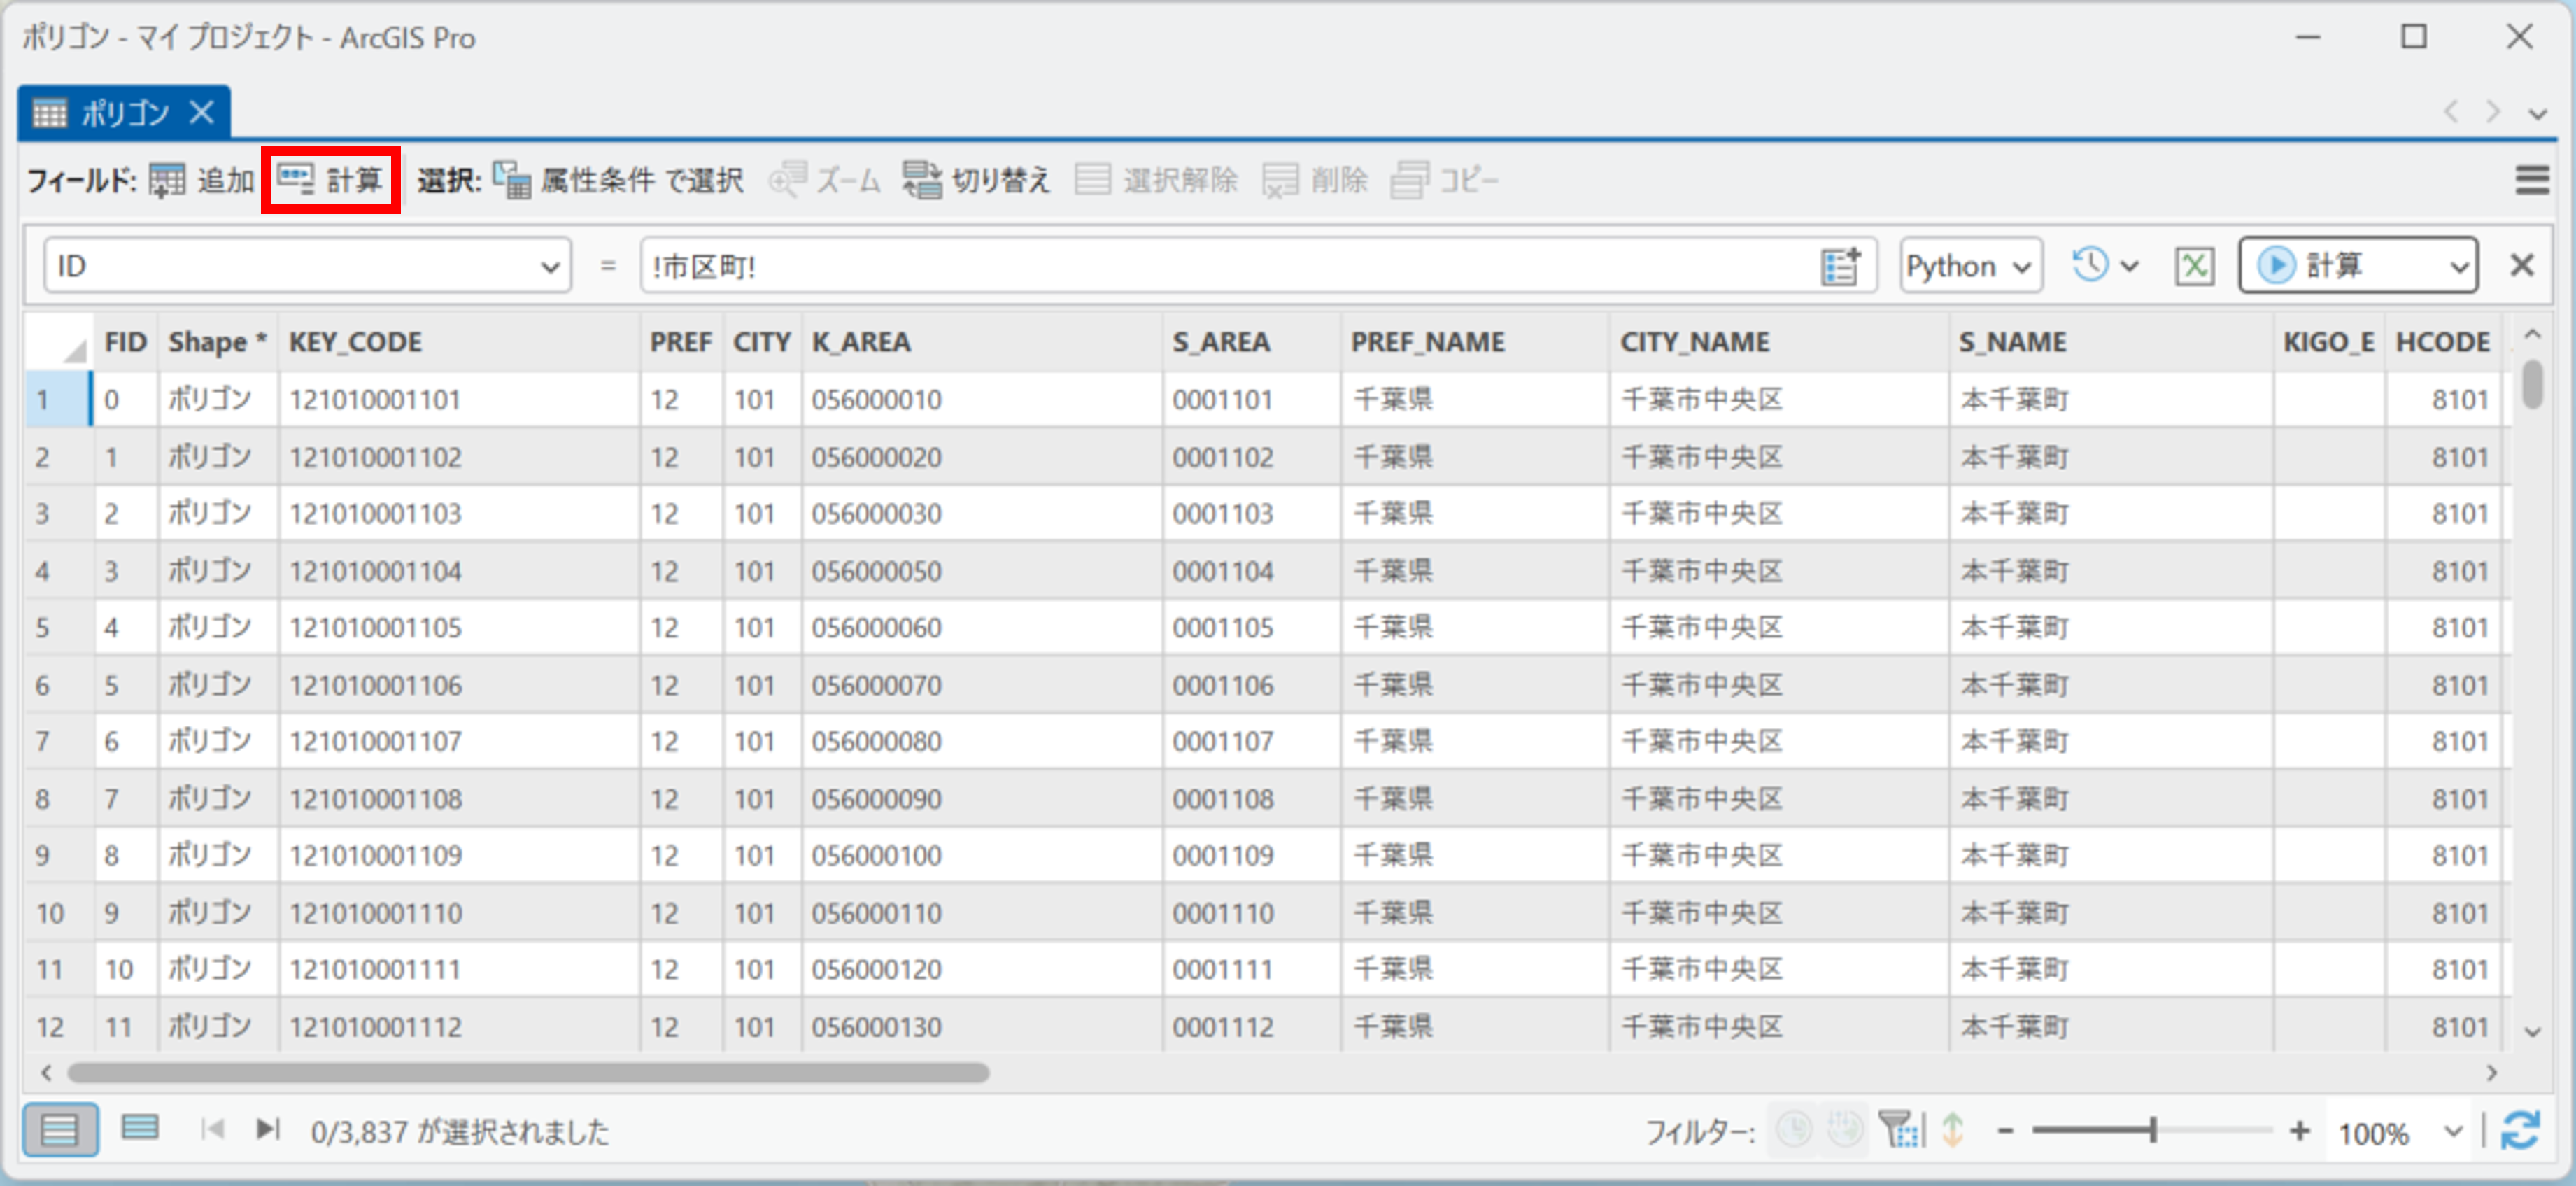Toggle show selected records view
This screenshot has height=1186, width=2576.
(139, 1129)
